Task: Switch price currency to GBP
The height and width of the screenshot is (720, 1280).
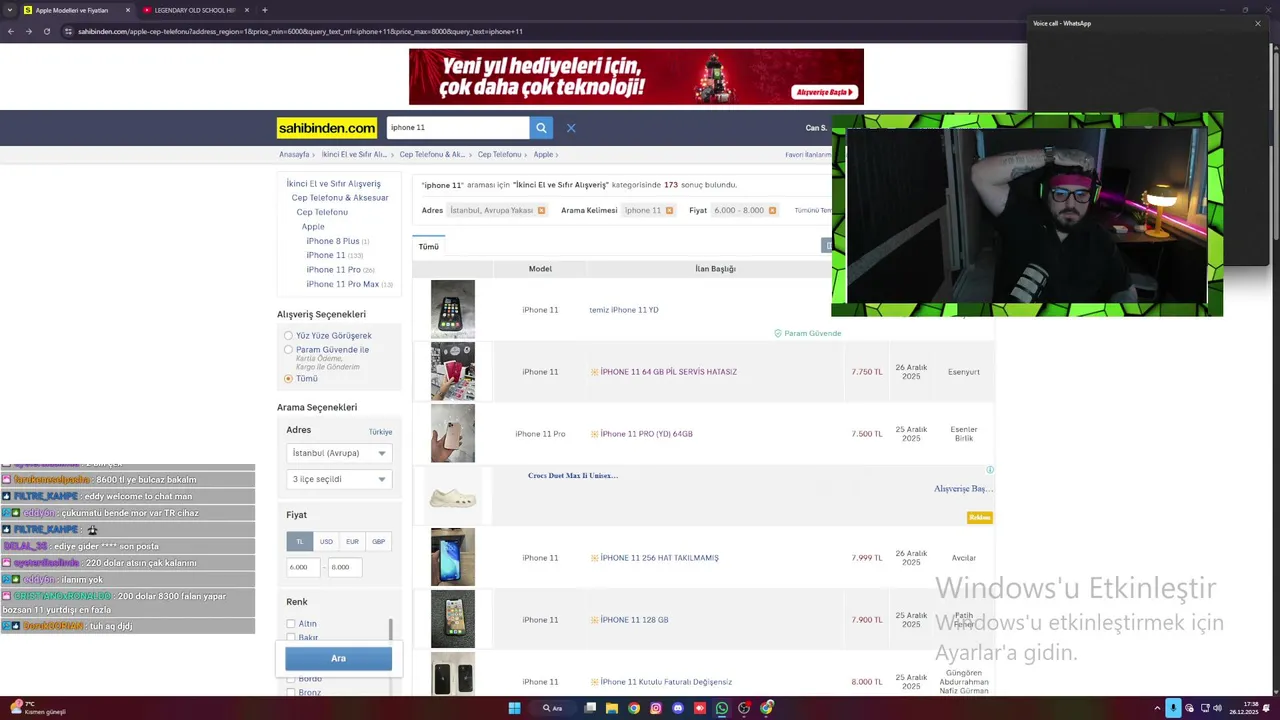Action: point(378,541)
